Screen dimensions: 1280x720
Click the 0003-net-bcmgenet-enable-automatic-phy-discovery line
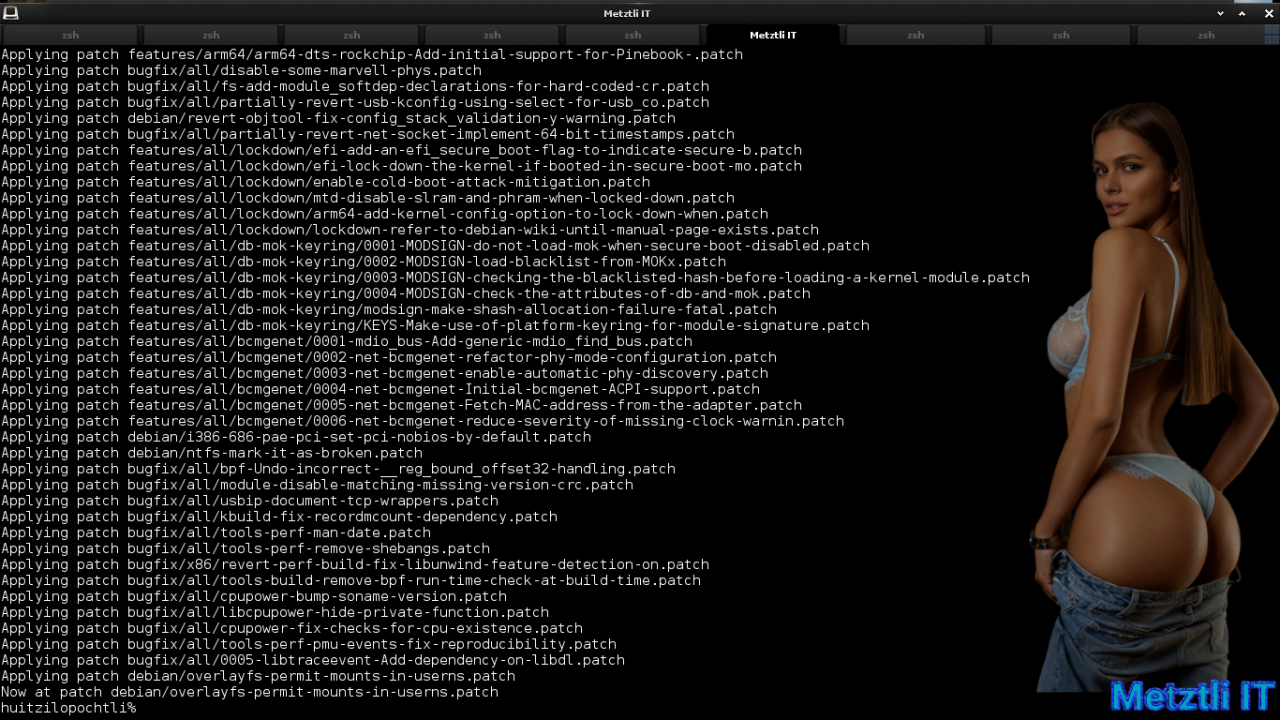click(x=385, y=373)
